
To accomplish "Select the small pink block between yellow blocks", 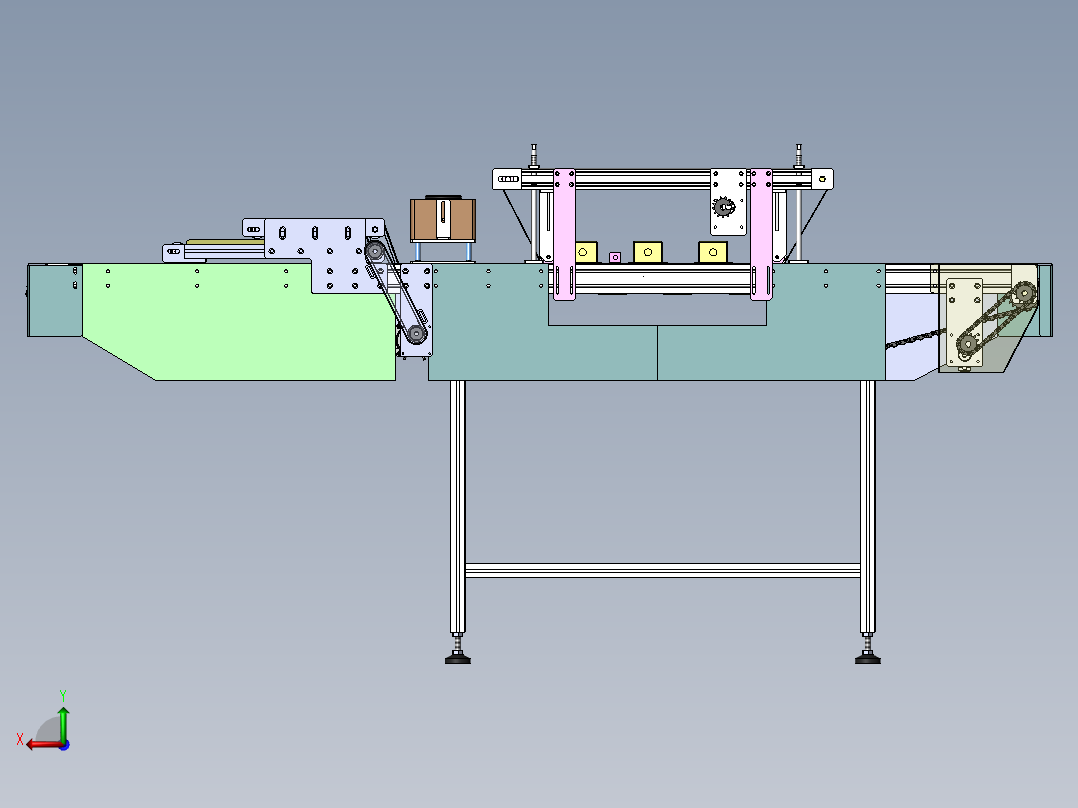I will coord(615,257).
